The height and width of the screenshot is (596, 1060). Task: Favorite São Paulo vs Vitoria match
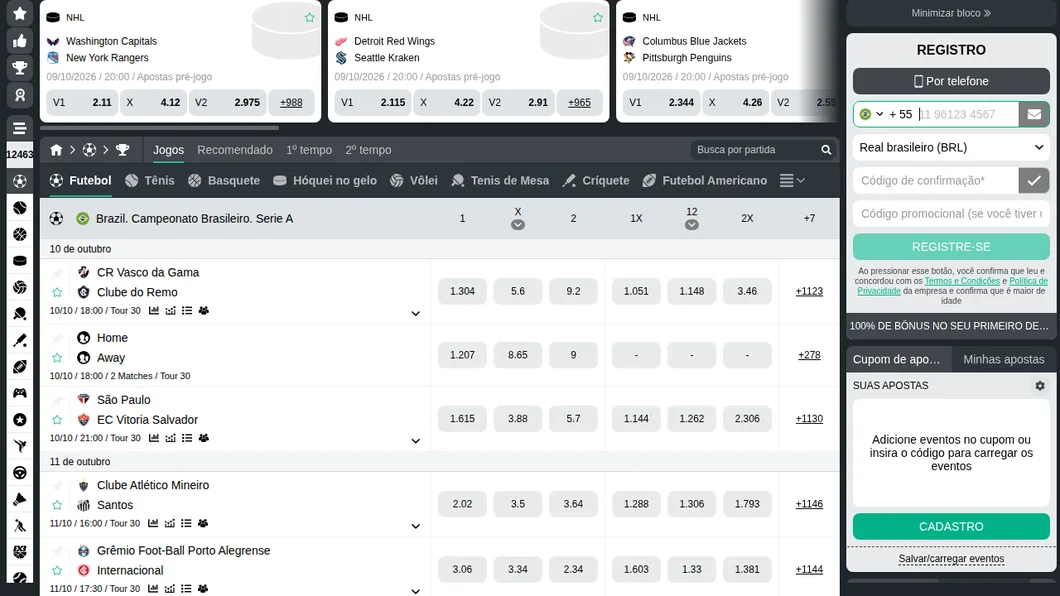tap(57, 420)
